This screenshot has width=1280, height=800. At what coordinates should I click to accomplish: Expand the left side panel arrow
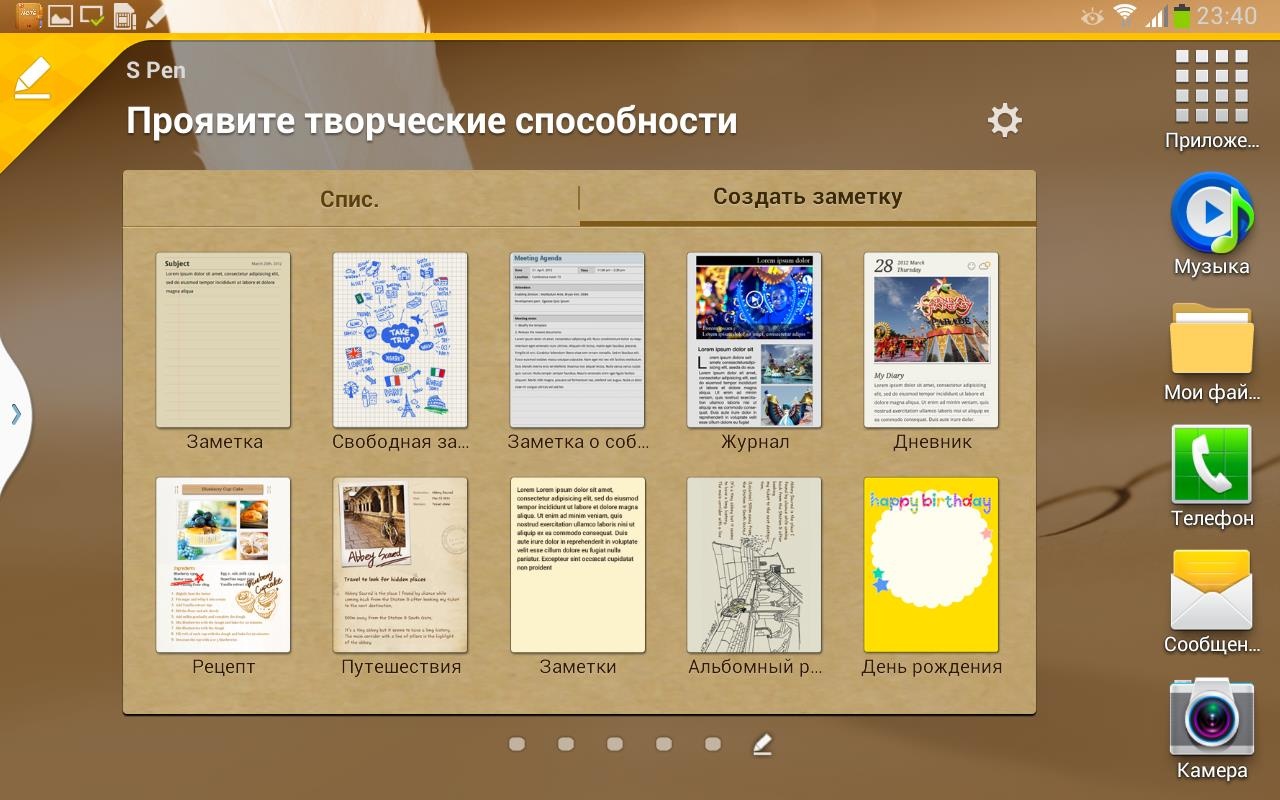click(x=15, y=414)
